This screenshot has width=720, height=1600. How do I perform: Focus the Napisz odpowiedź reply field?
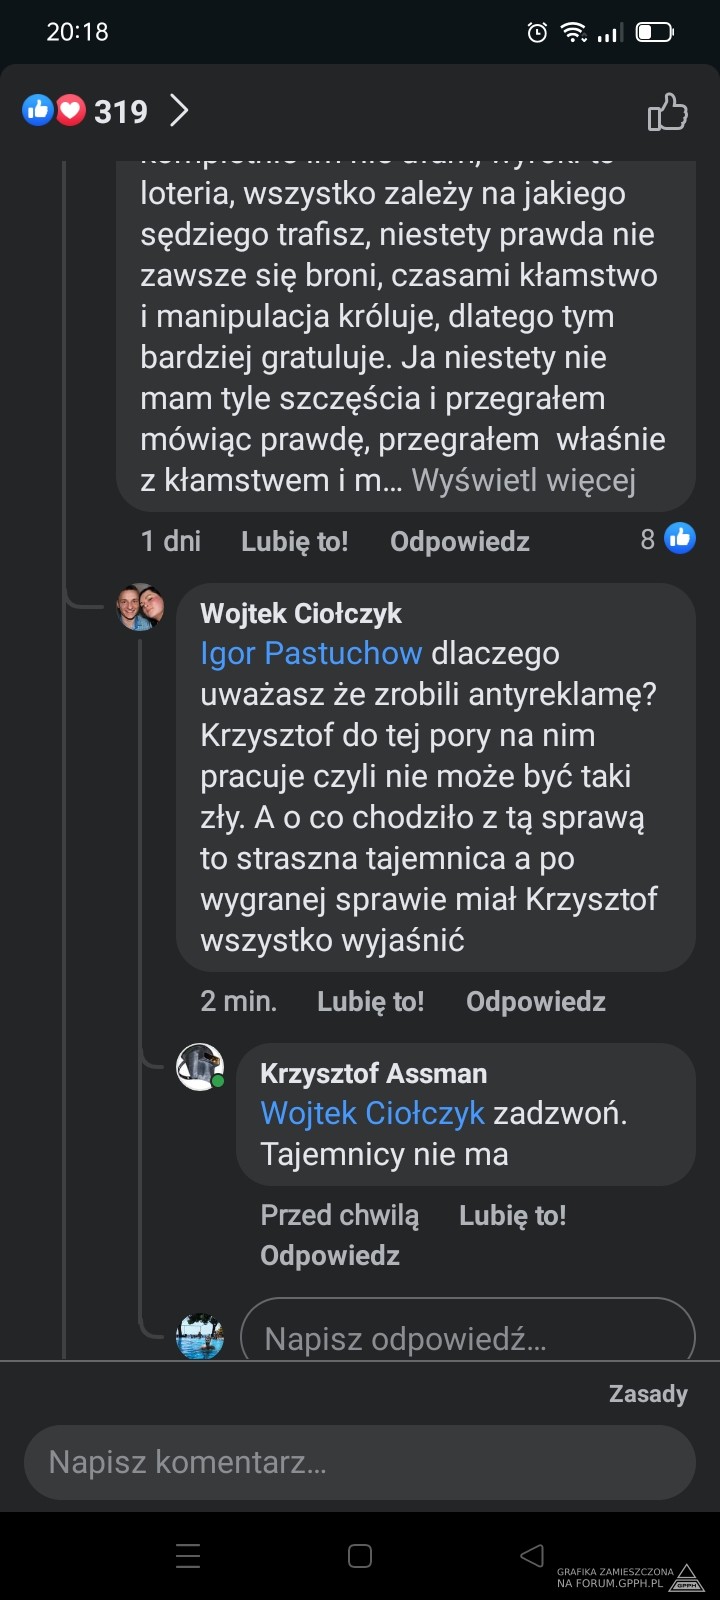coord(467,1338)
